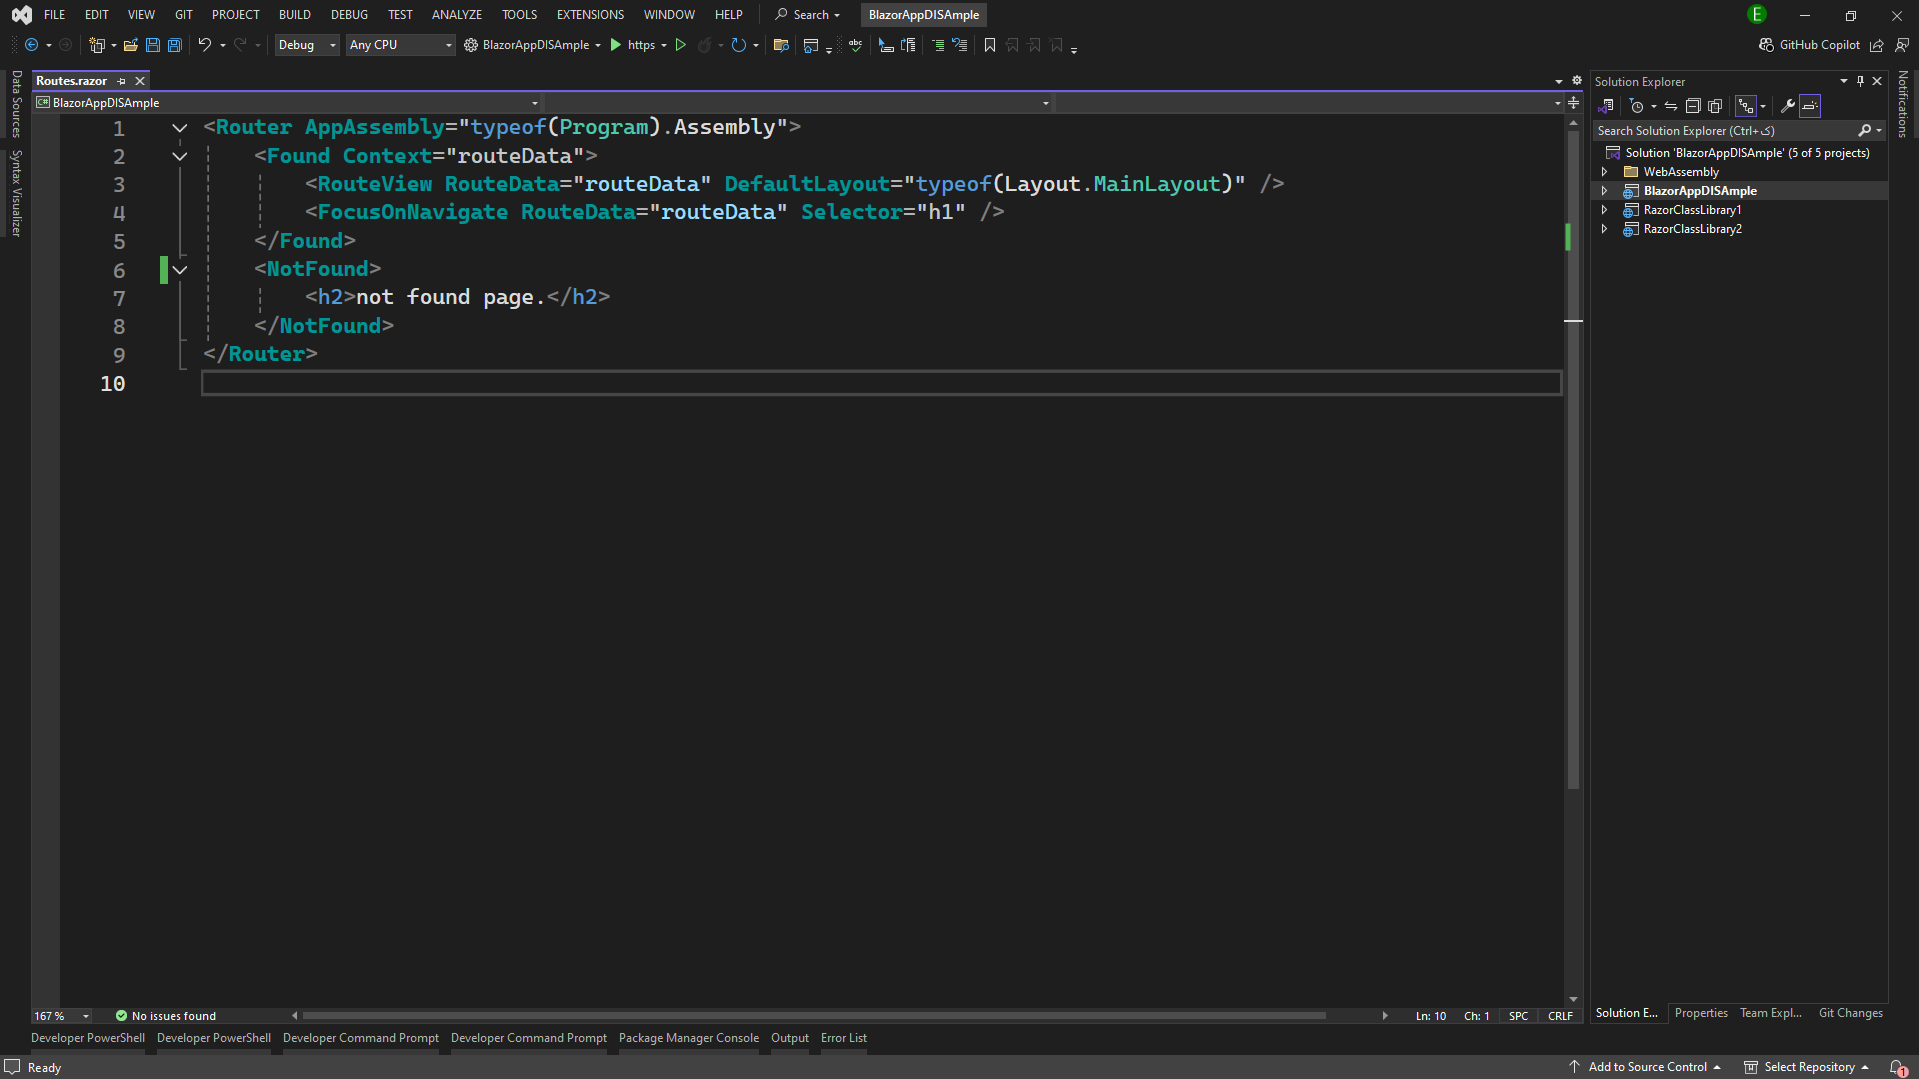Click the No issues found indicator
1919x1079 pixels.
coord(165,1016)
